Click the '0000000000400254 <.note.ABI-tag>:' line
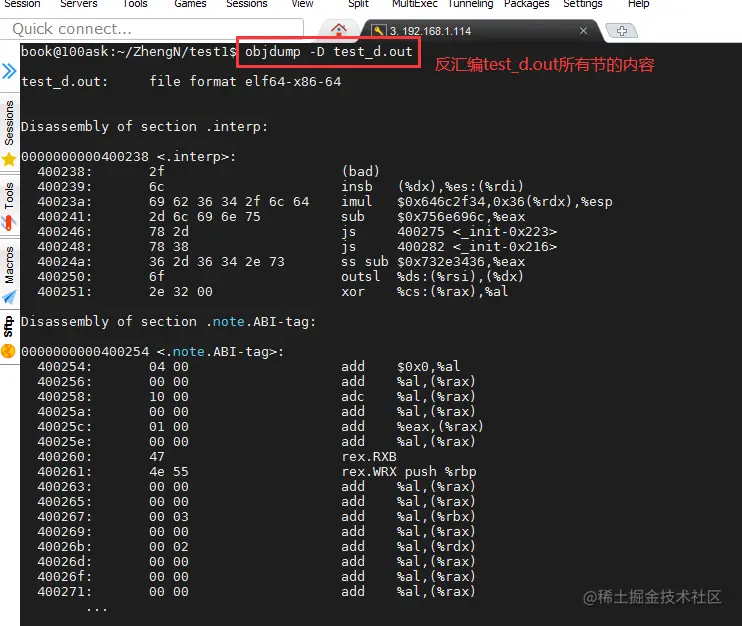The width and height of the screenshot is (742, 626). [x=152, y=352]
